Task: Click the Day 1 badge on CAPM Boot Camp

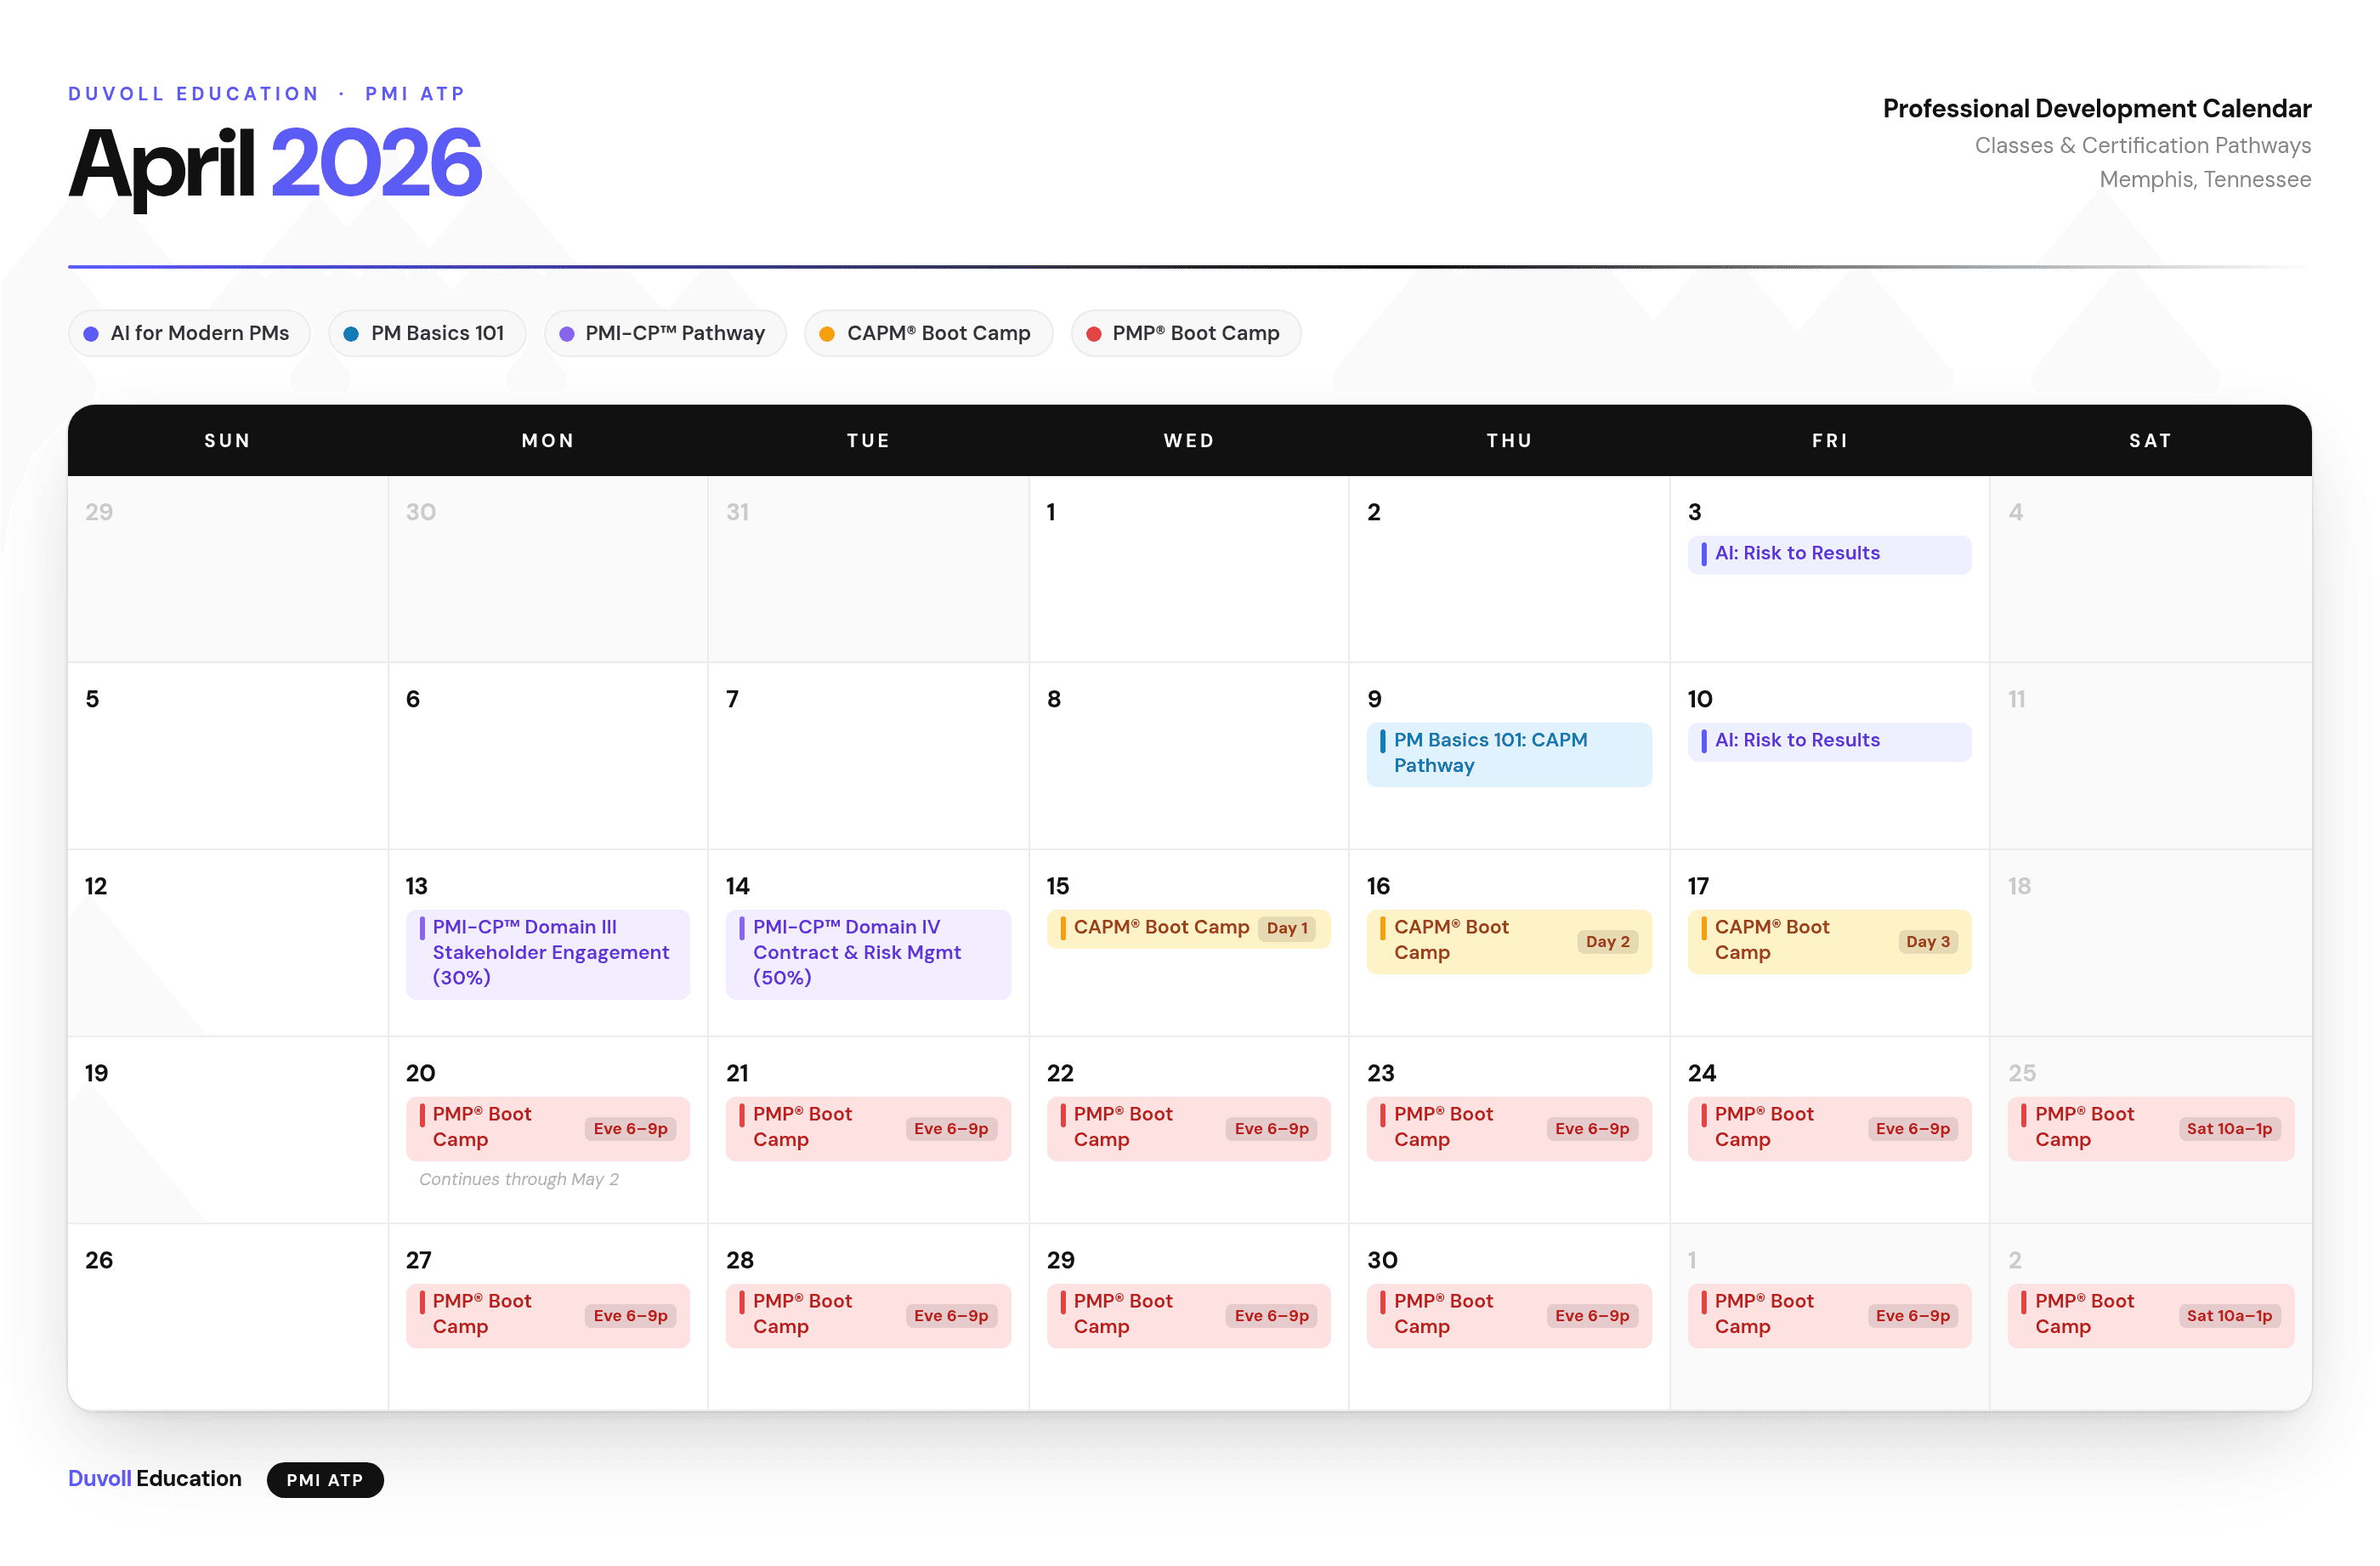Action: [1286, 928]
